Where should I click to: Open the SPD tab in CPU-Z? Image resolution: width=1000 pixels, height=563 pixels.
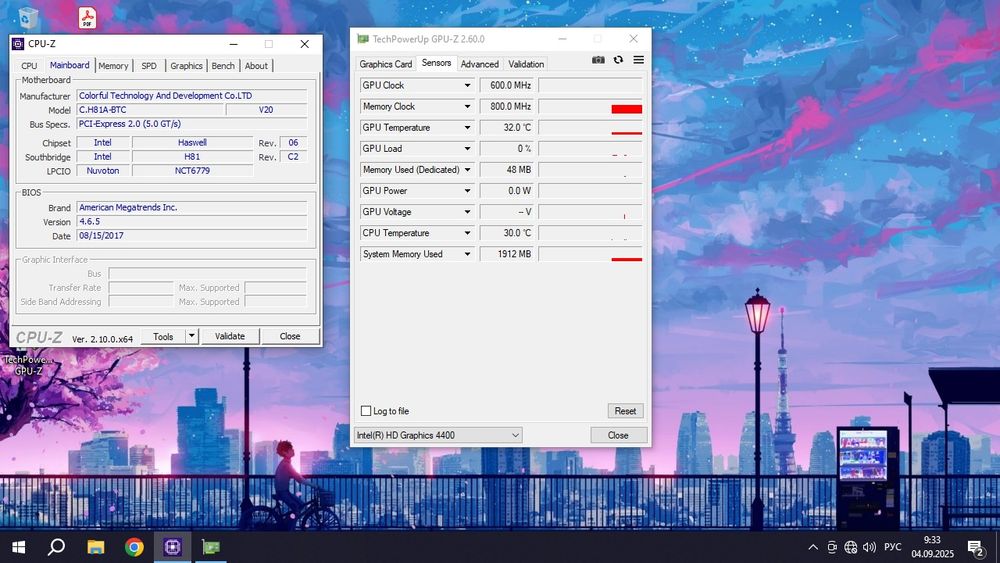(149, 66)
